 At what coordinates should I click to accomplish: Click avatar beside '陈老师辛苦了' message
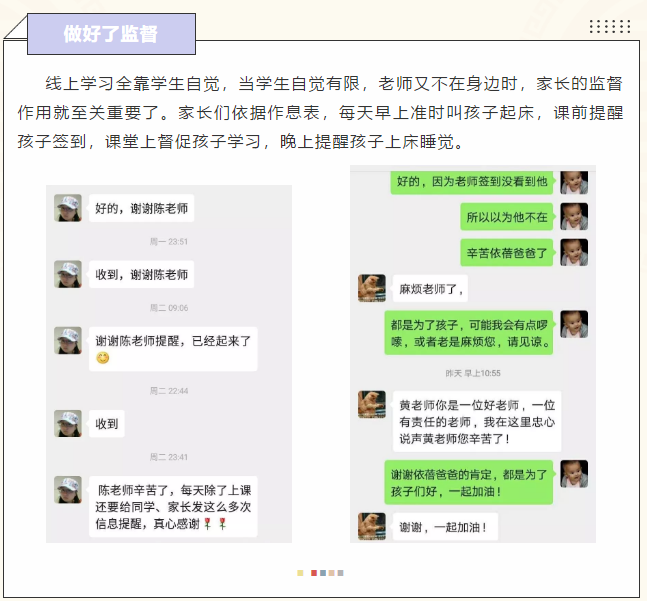(68, 490)
